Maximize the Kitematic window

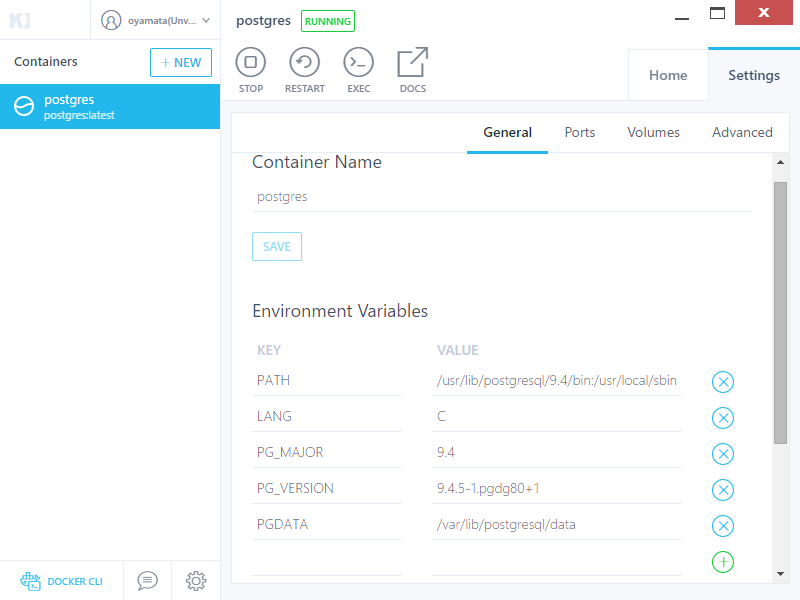717,13
